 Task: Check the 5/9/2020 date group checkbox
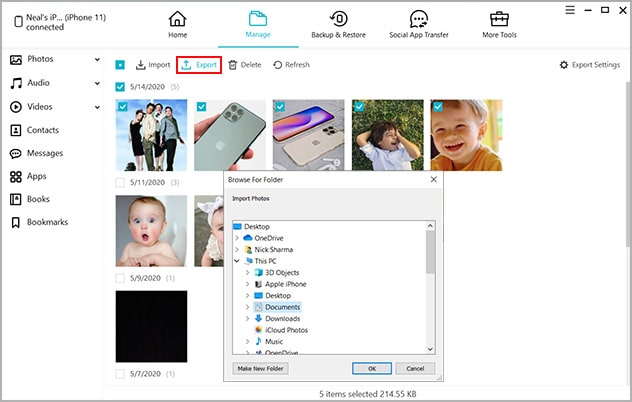tap(120, 278)
